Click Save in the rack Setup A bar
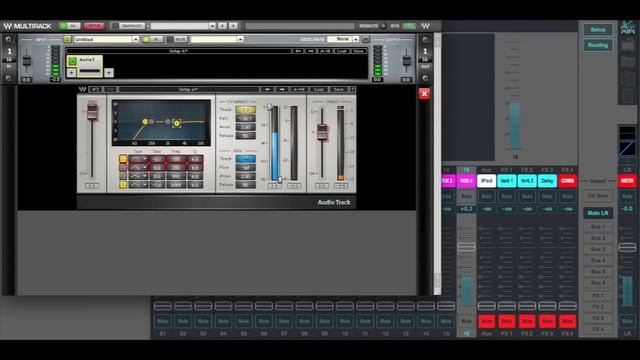This screenshot has height=360, width=640. point(358,51)
